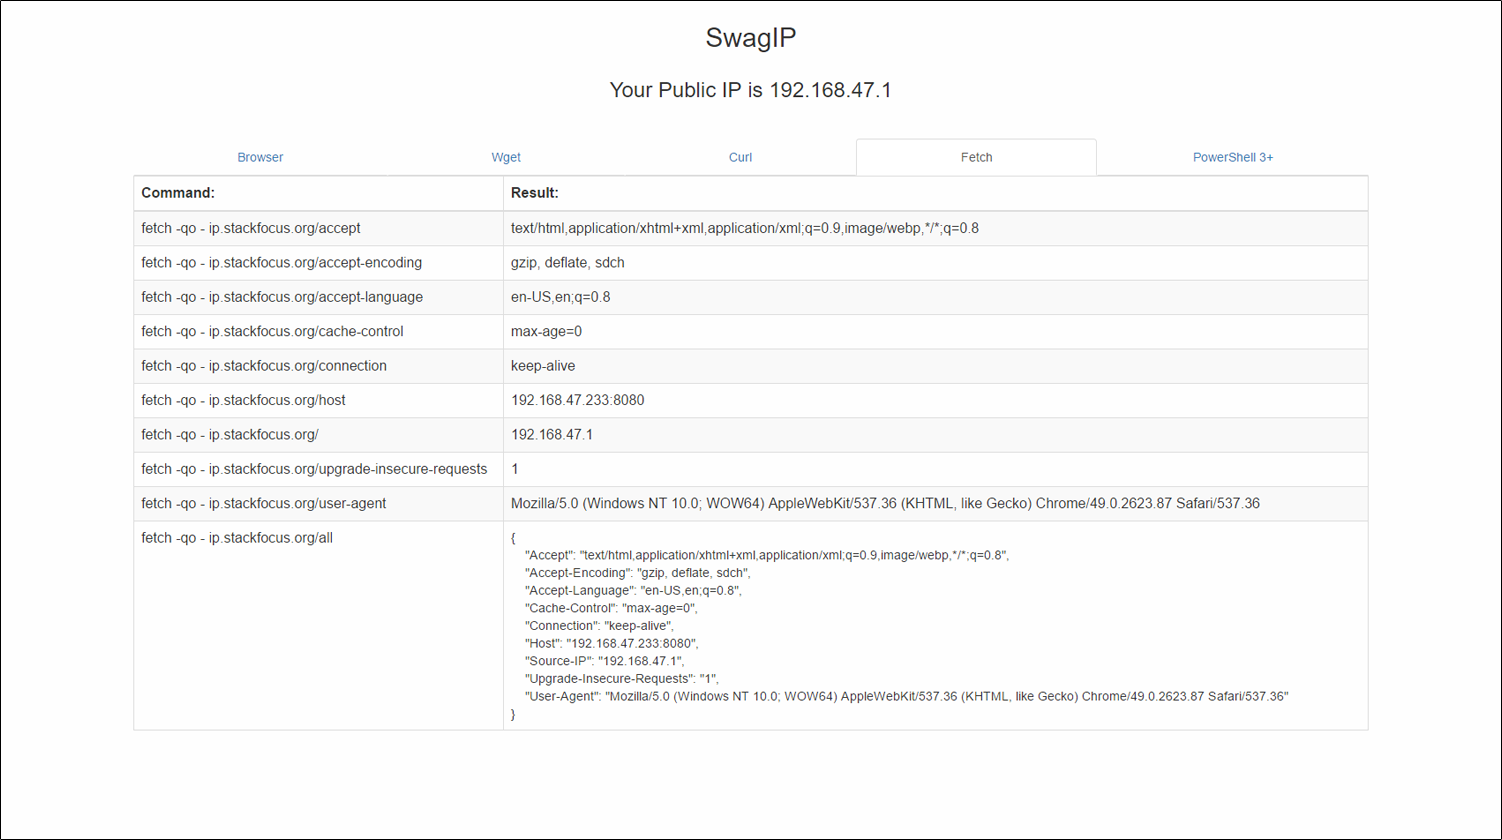
Task: Open the Wget tab
Action: (506, 158)
